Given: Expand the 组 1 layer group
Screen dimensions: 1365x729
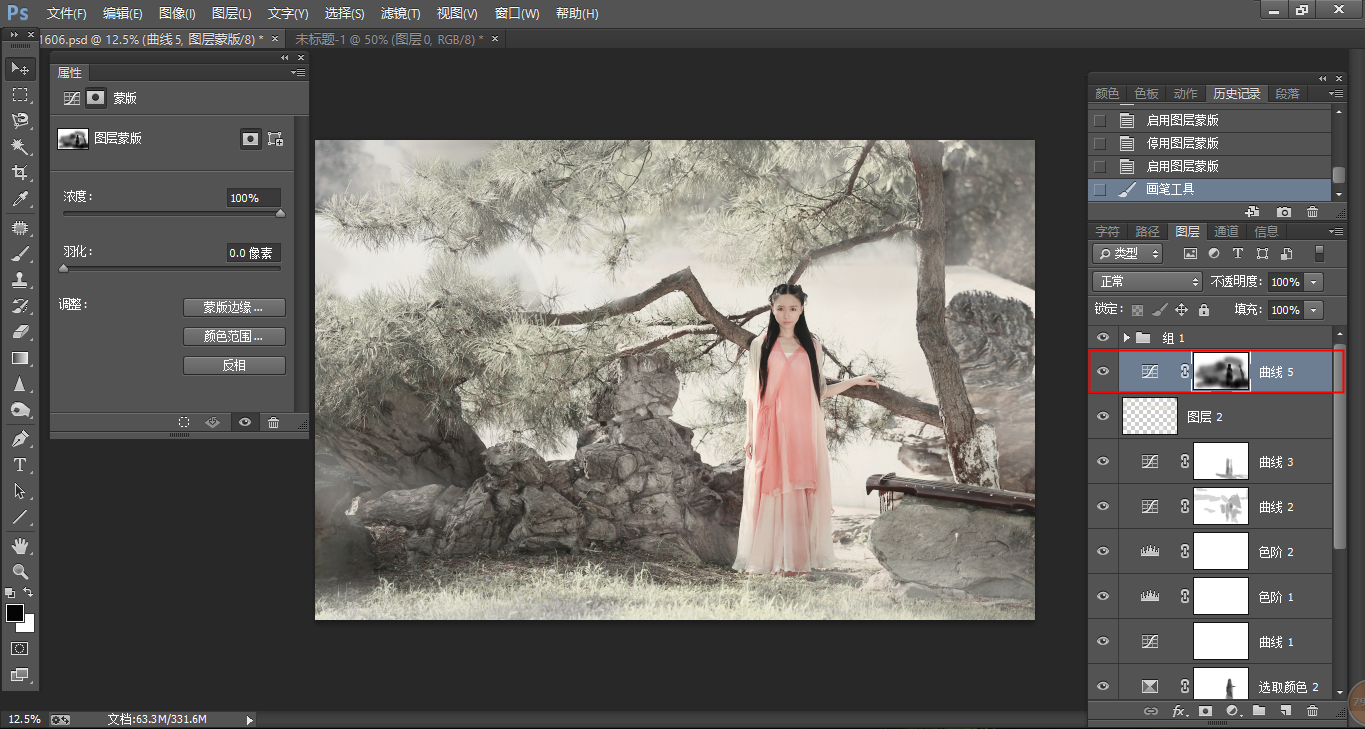Looking at the screenshot, I should click(1126, 338).
